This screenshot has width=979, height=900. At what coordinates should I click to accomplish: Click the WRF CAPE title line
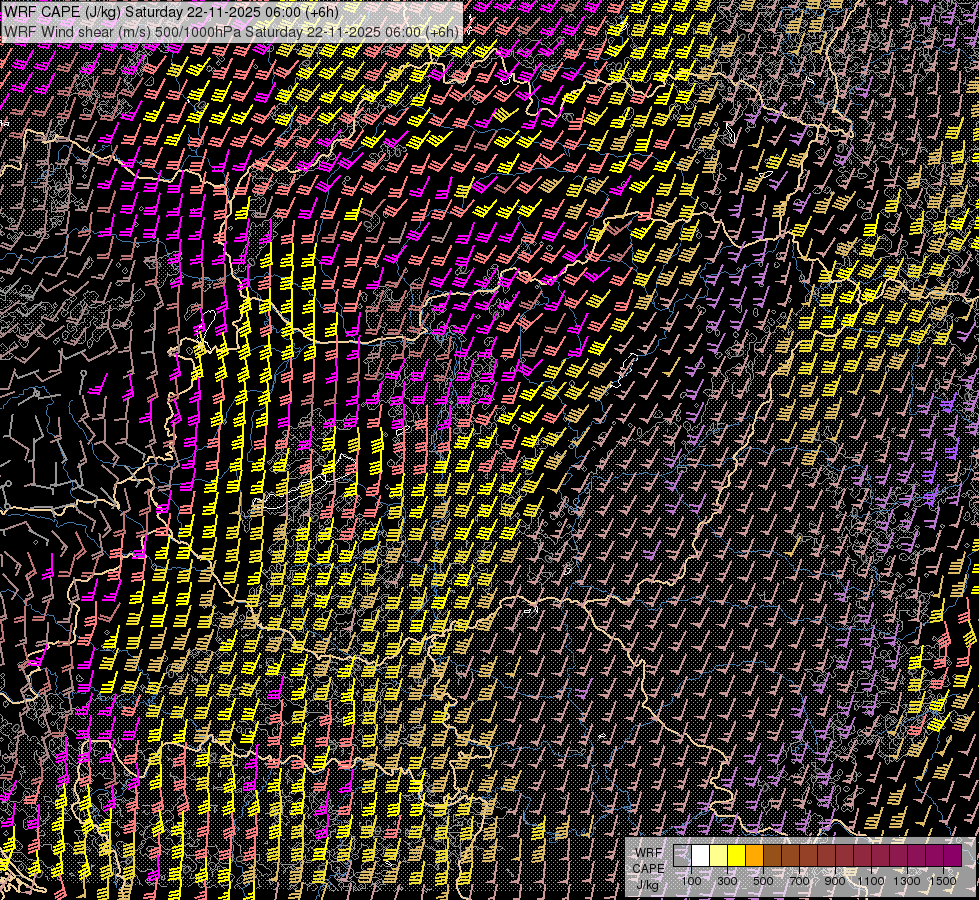pyautogui.click(x=171, y=12)
